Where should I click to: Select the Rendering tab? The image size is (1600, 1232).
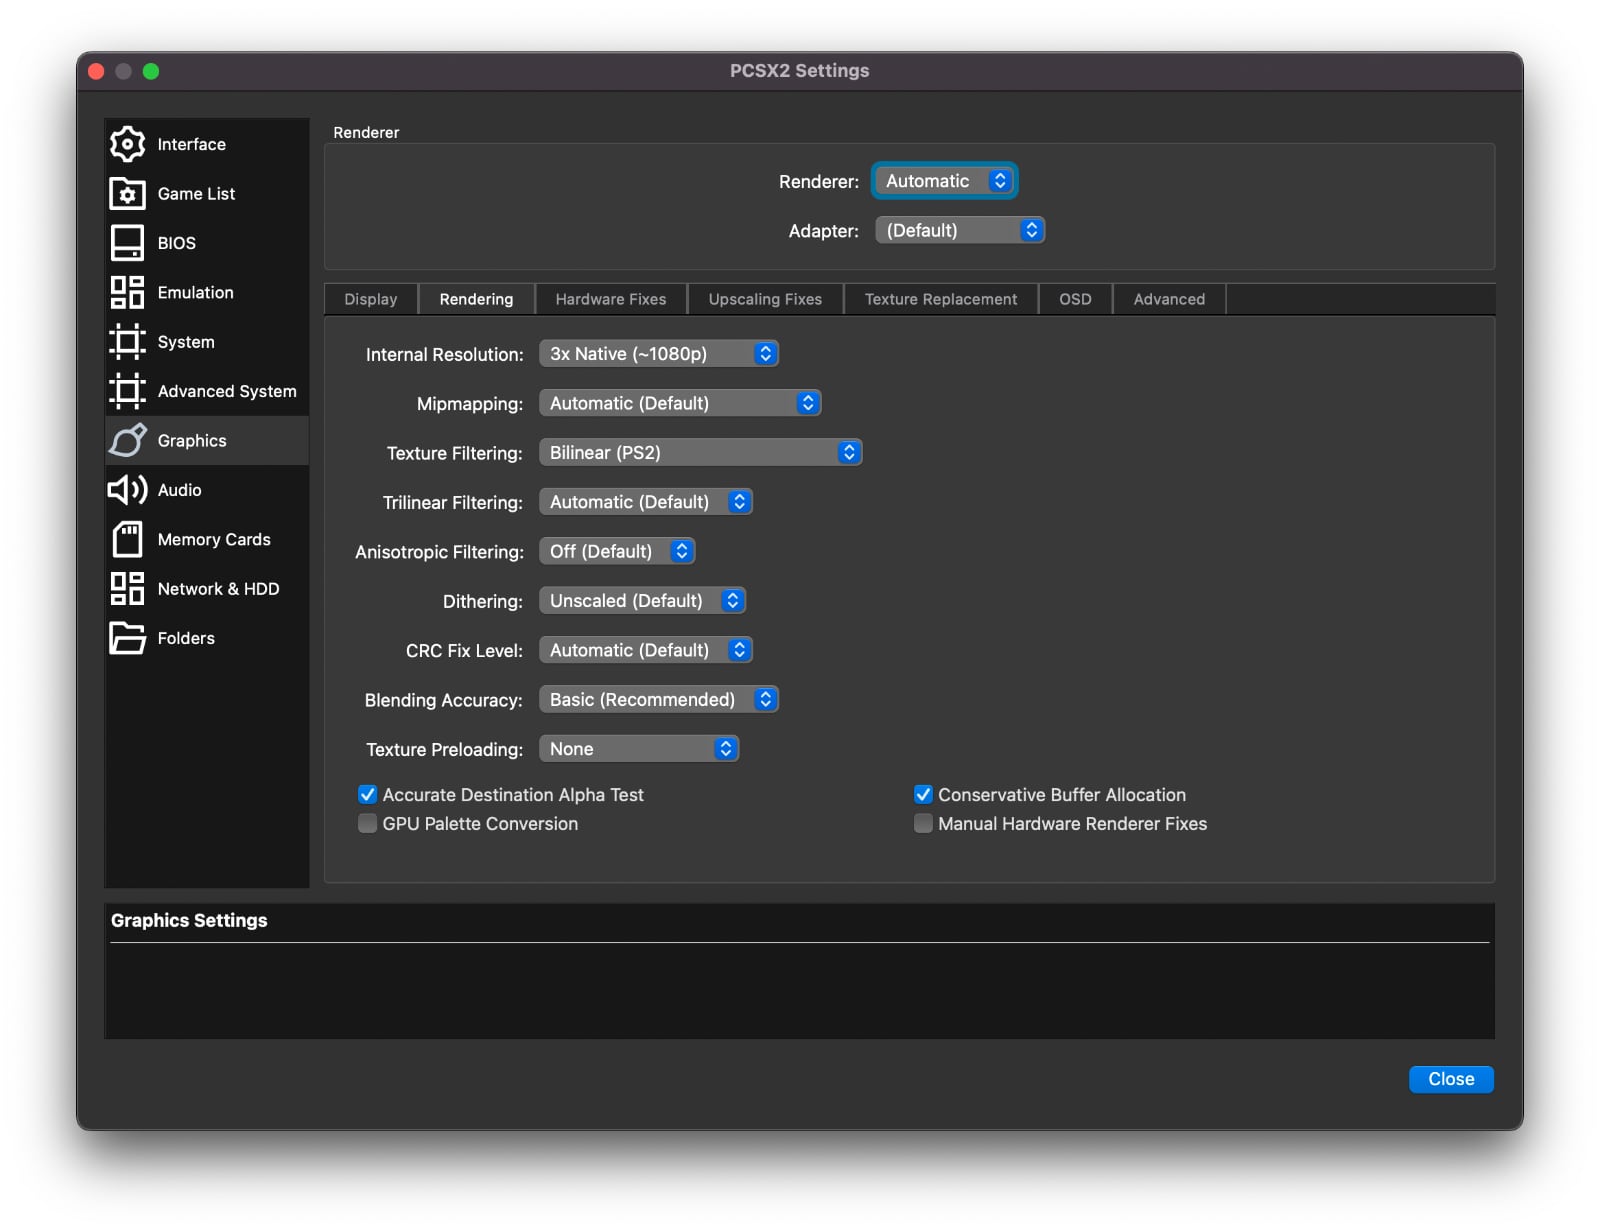click(476, 299)
